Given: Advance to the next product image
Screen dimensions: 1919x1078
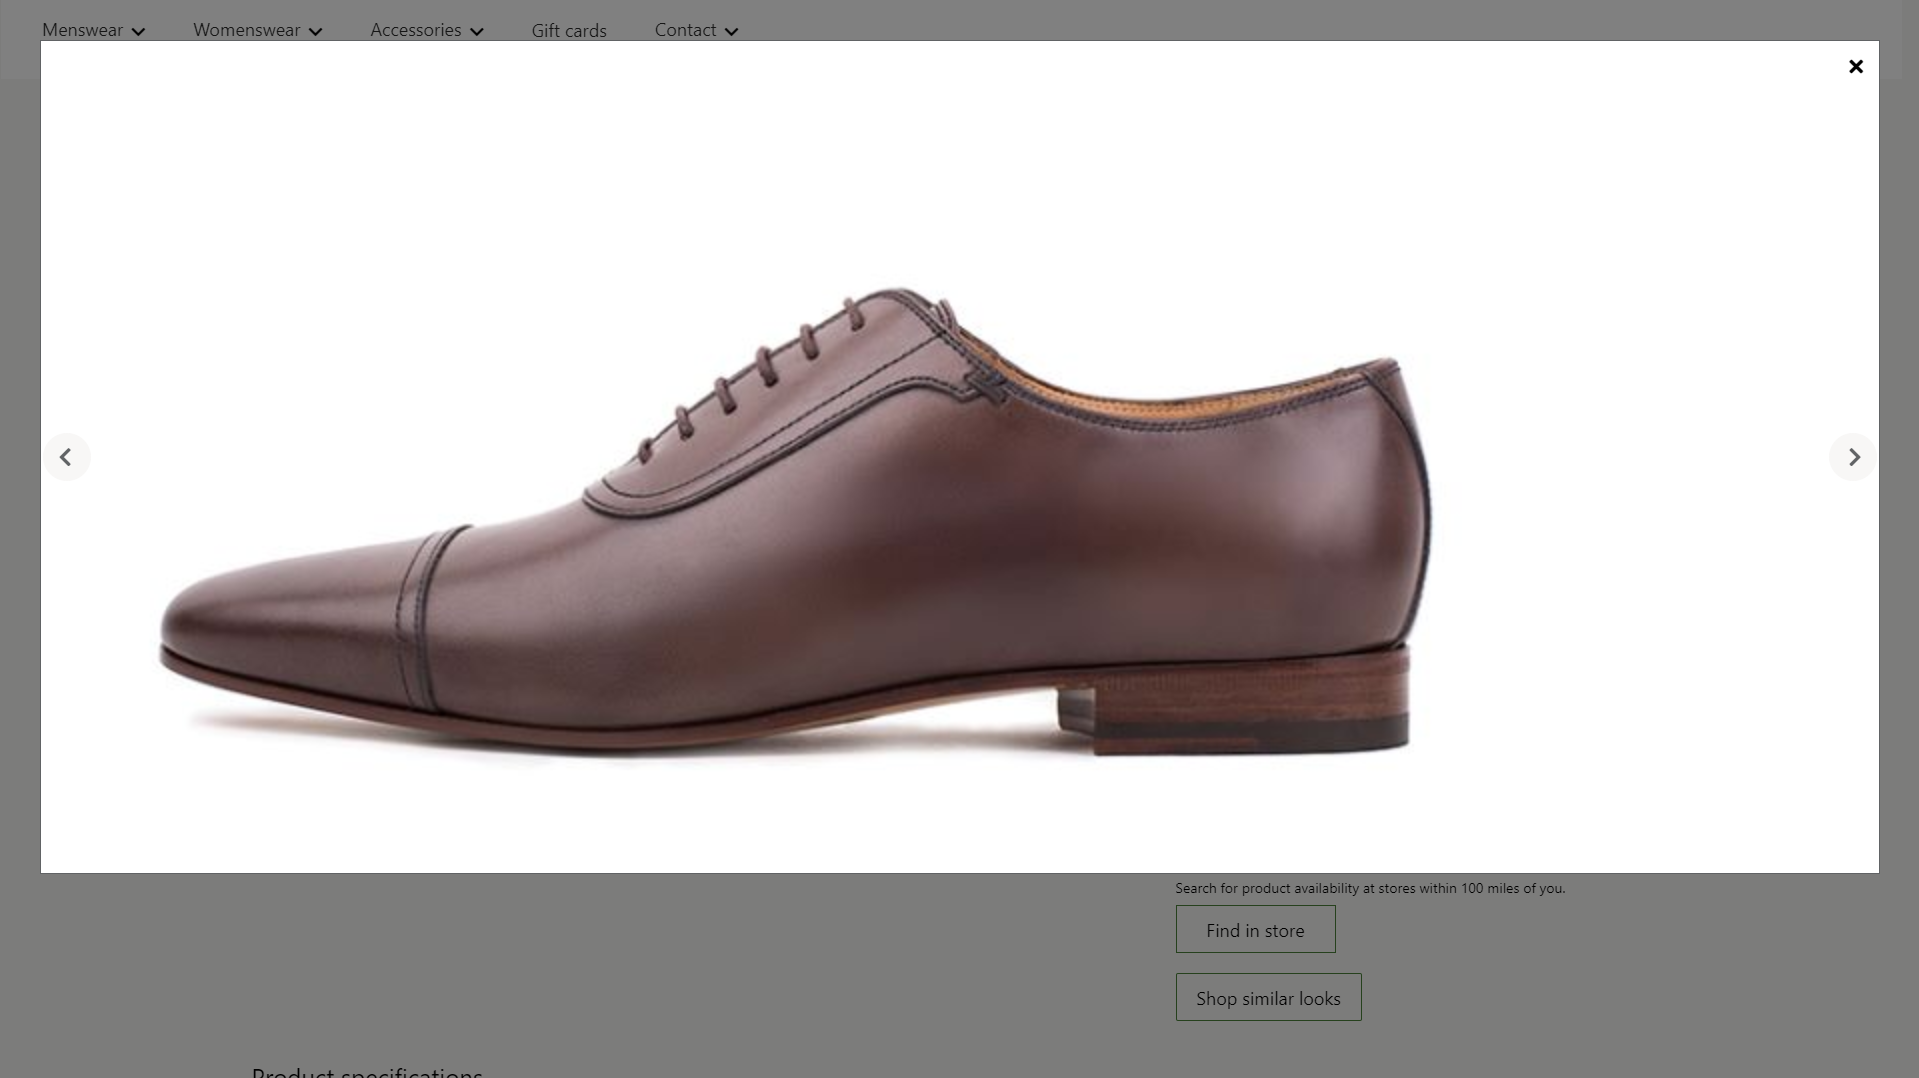Looking at the screenshot, I should coord(1853,457).
